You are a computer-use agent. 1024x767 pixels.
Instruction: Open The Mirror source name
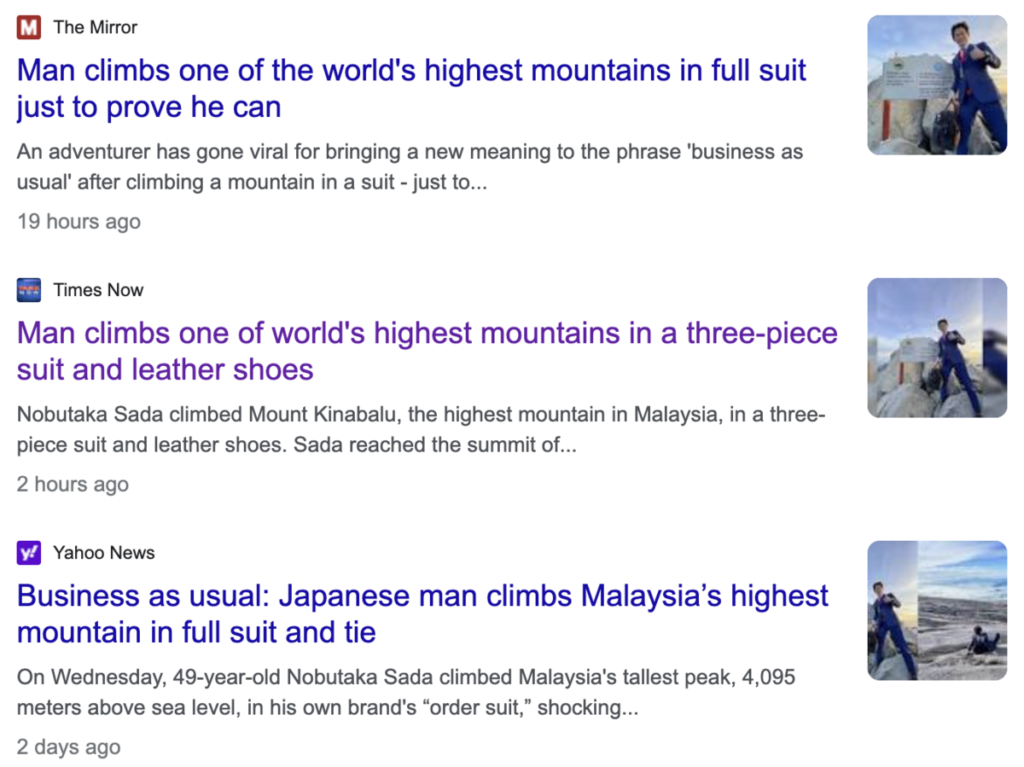click(x=95, y=27)
